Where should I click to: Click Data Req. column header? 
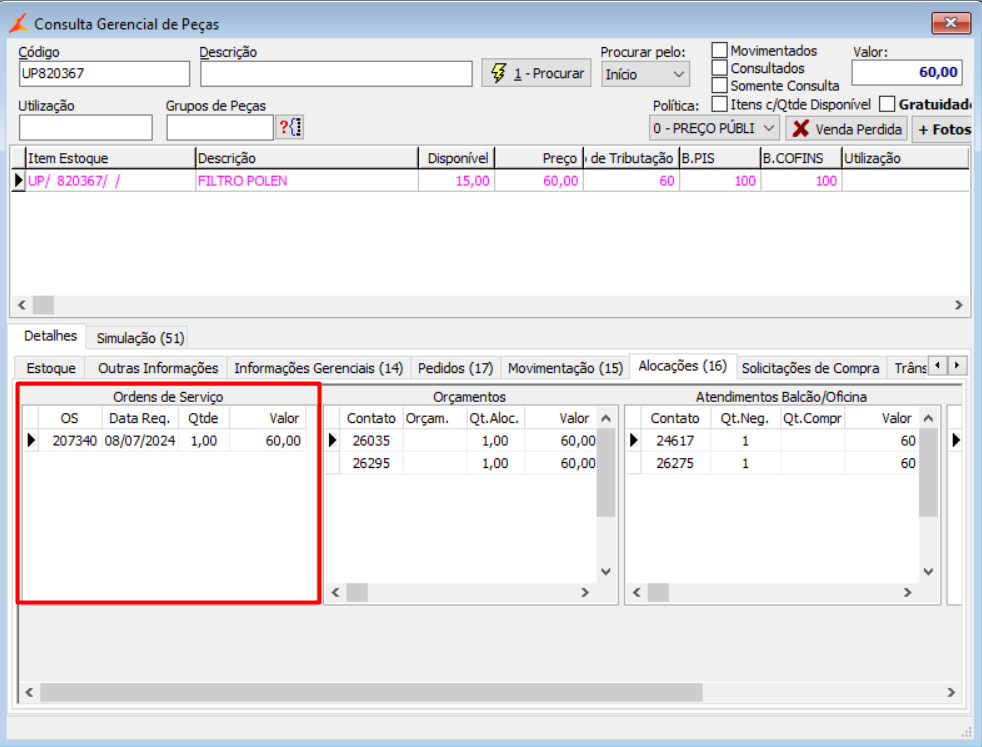click(140, 418)
